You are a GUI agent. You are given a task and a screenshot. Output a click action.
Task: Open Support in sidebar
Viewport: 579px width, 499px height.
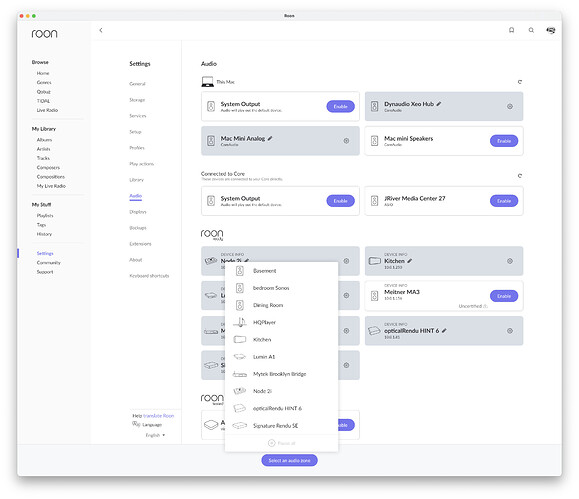pos(45,272)
